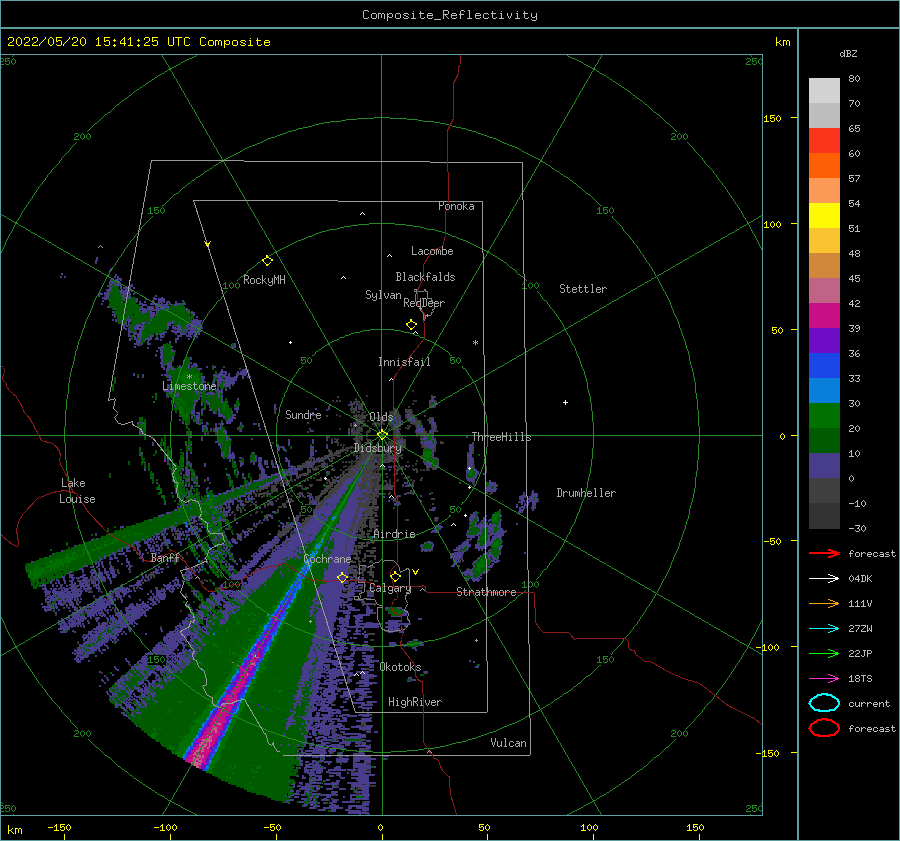Click the cyan current ellipse in legend
The height and width of the screenshot is (841, 900).
click(824, 703)
